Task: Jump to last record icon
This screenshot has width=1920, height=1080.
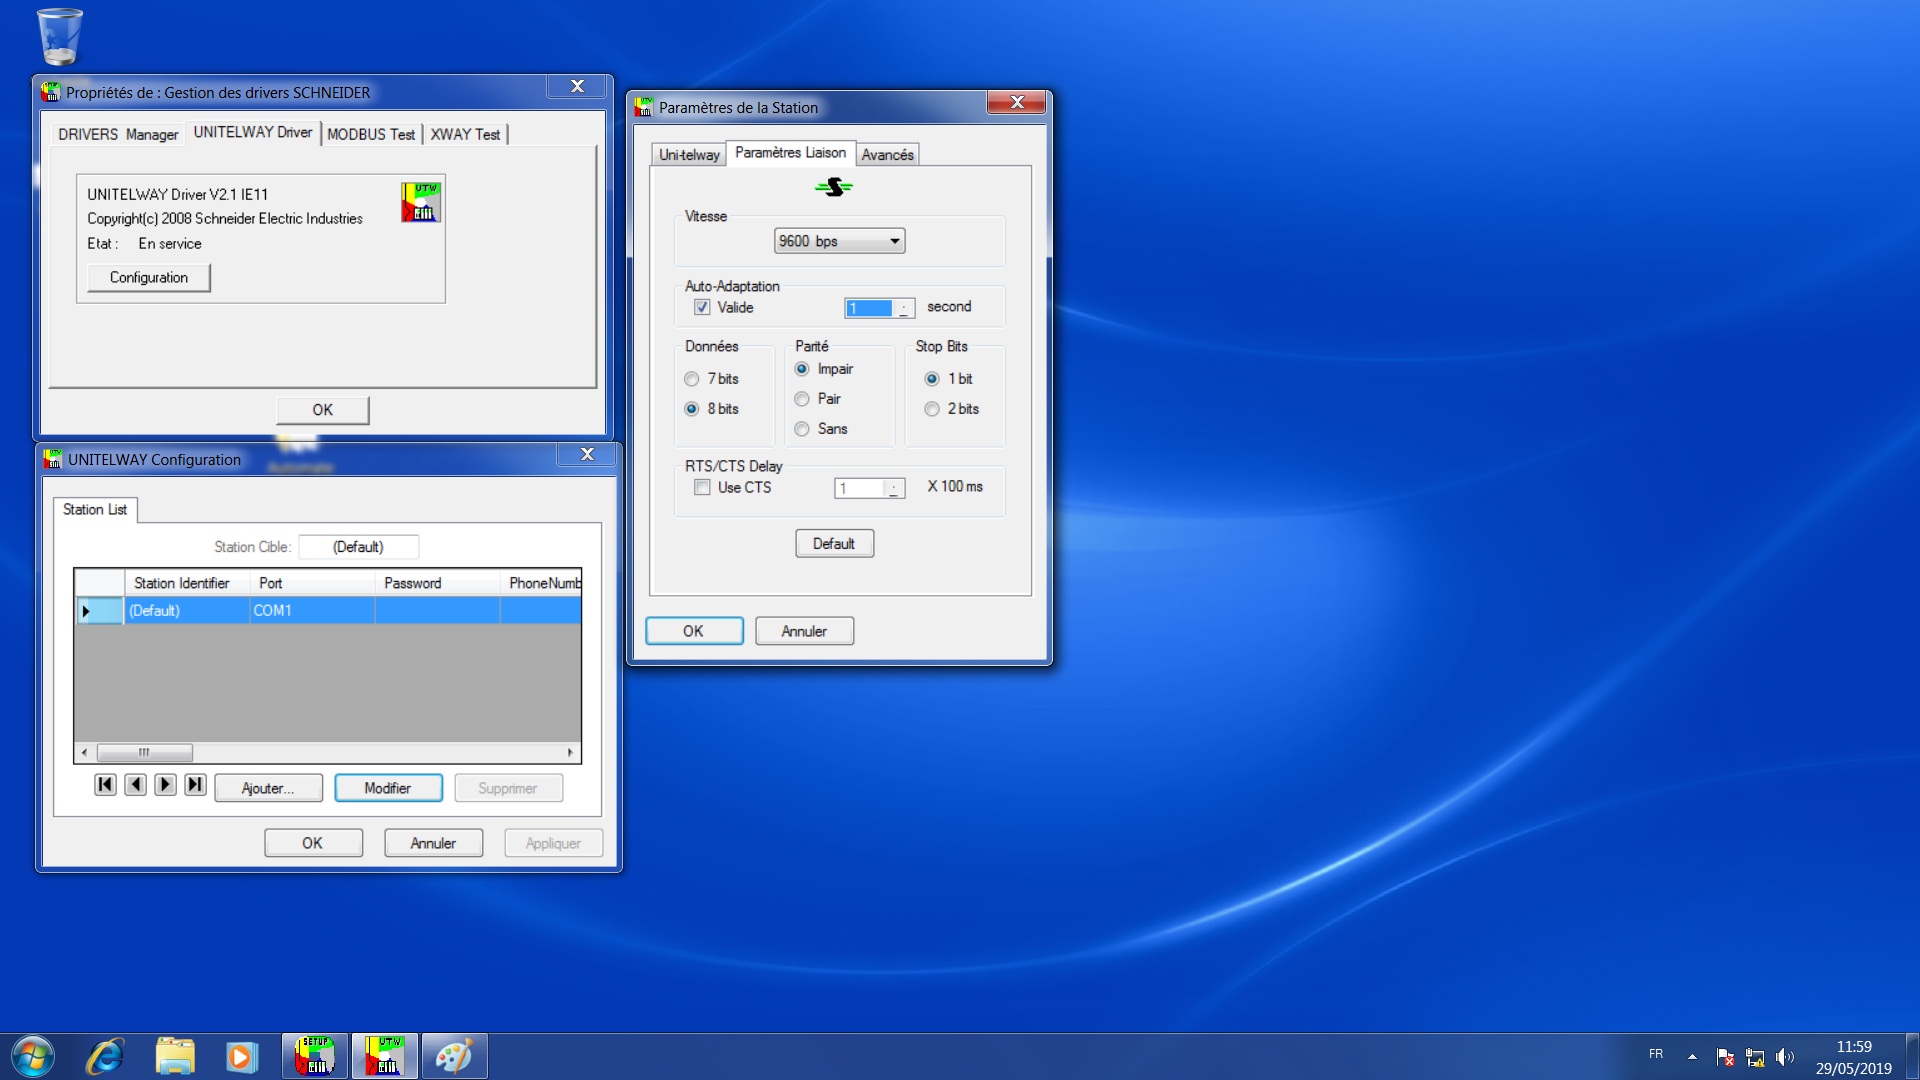Action: point(196,785)
